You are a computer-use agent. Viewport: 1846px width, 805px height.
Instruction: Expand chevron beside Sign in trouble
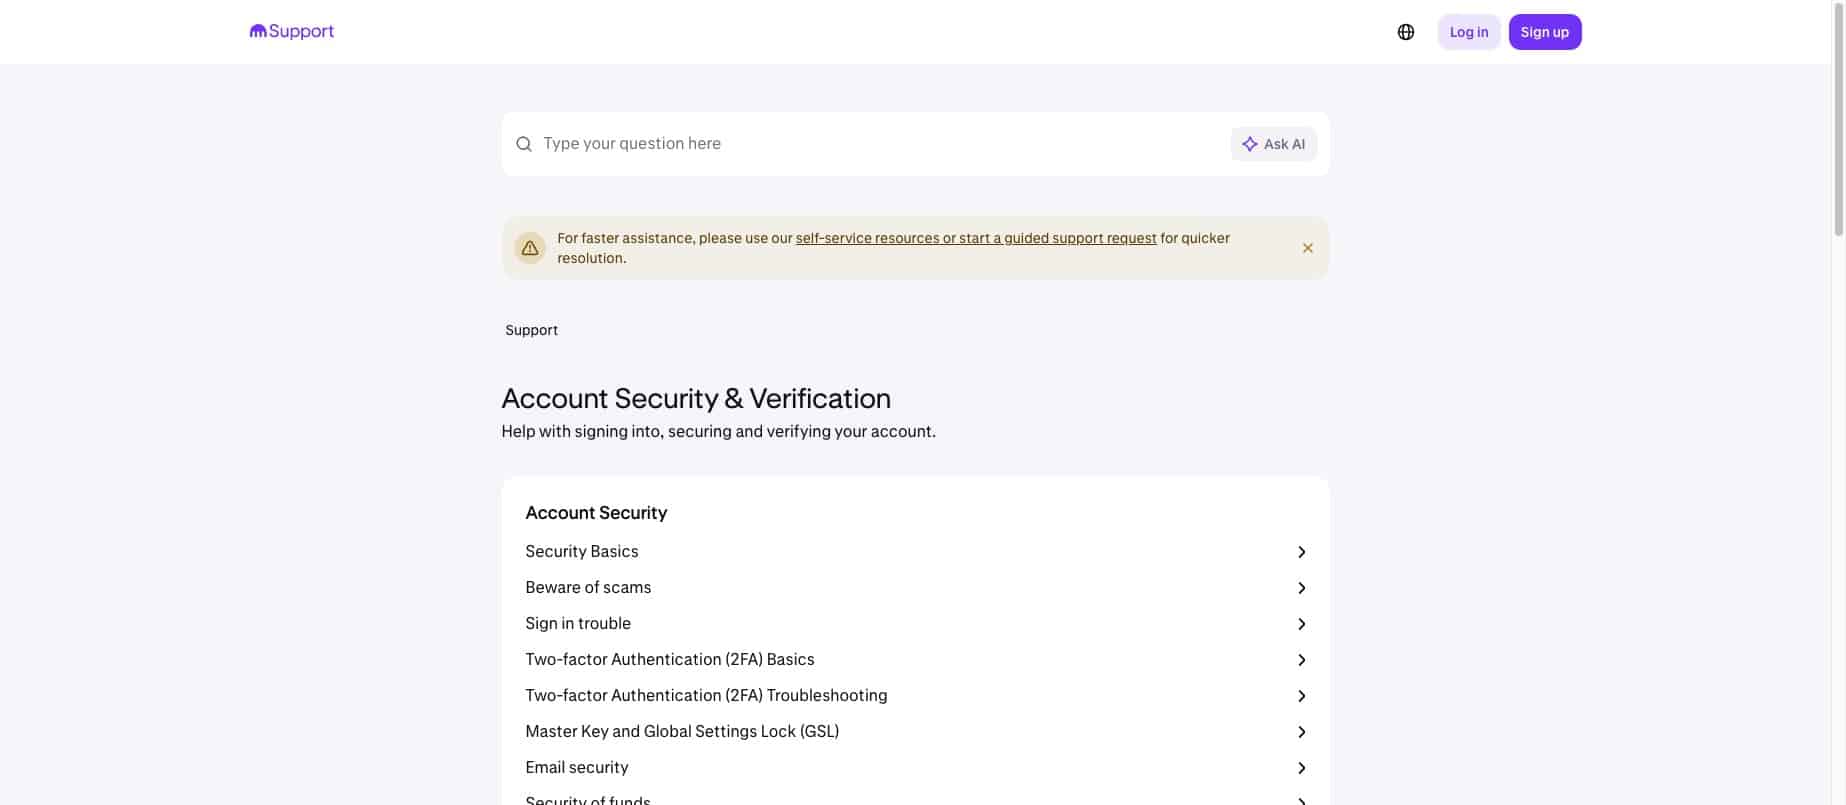tap(1301, 624)
